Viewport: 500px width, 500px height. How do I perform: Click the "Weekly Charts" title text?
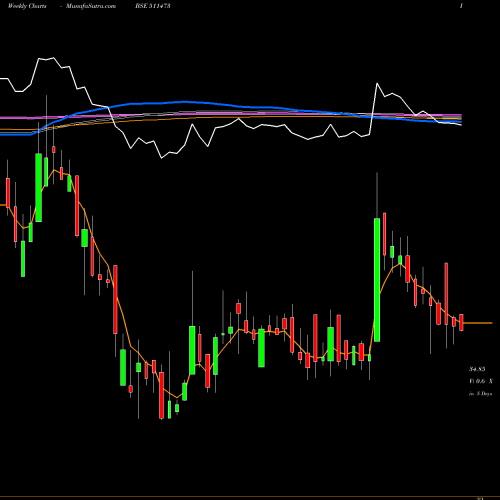[x=27, y=6]
